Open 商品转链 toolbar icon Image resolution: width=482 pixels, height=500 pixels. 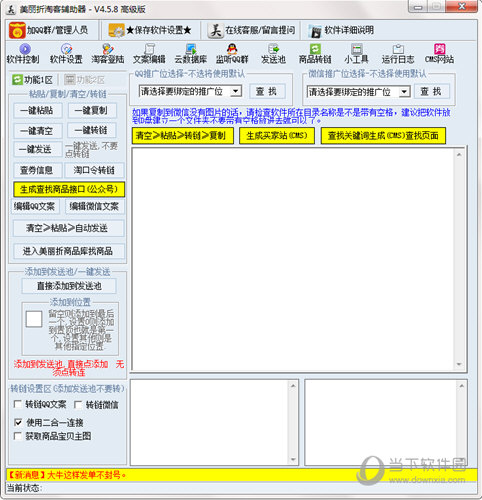[x=315, y=50]
